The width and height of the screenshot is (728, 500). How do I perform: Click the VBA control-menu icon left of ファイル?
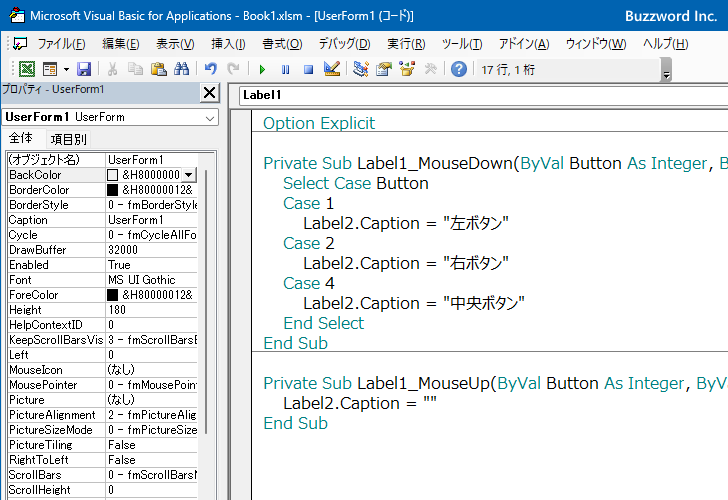click(20, 44)
